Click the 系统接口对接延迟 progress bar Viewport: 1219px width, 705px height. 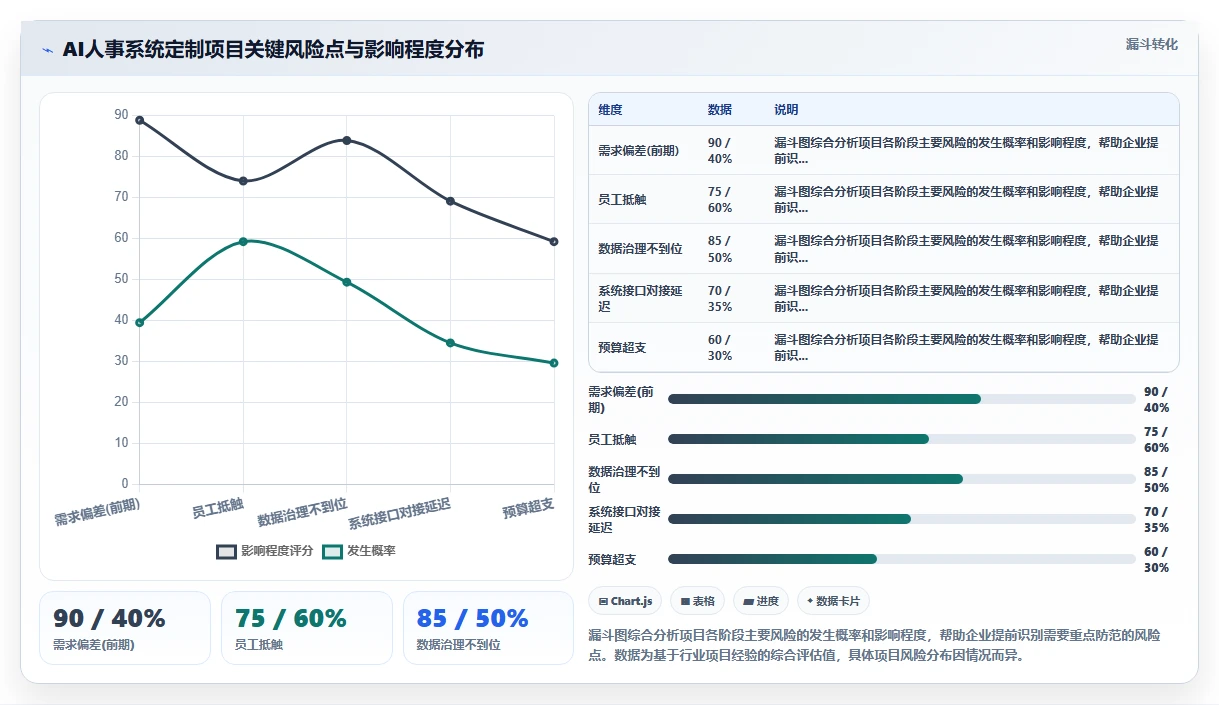tap(902, 519)
